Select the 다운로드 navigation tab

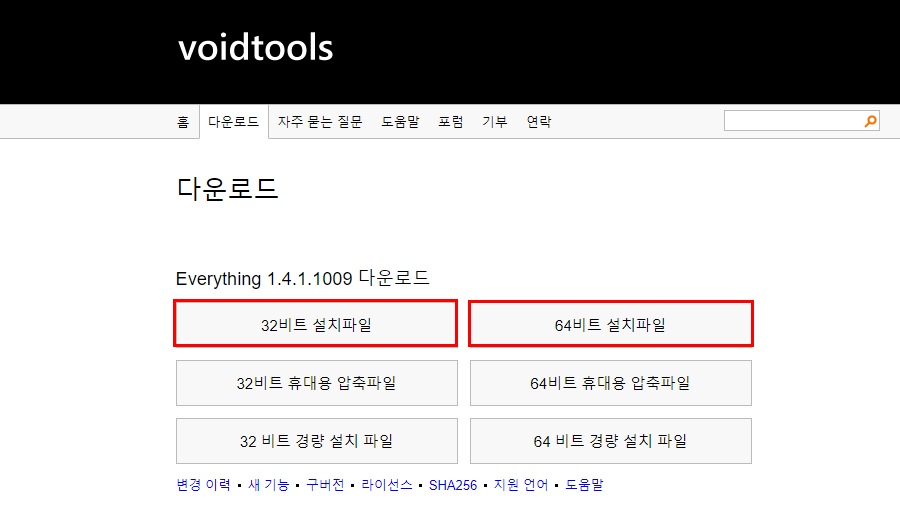tap(234, 122)
